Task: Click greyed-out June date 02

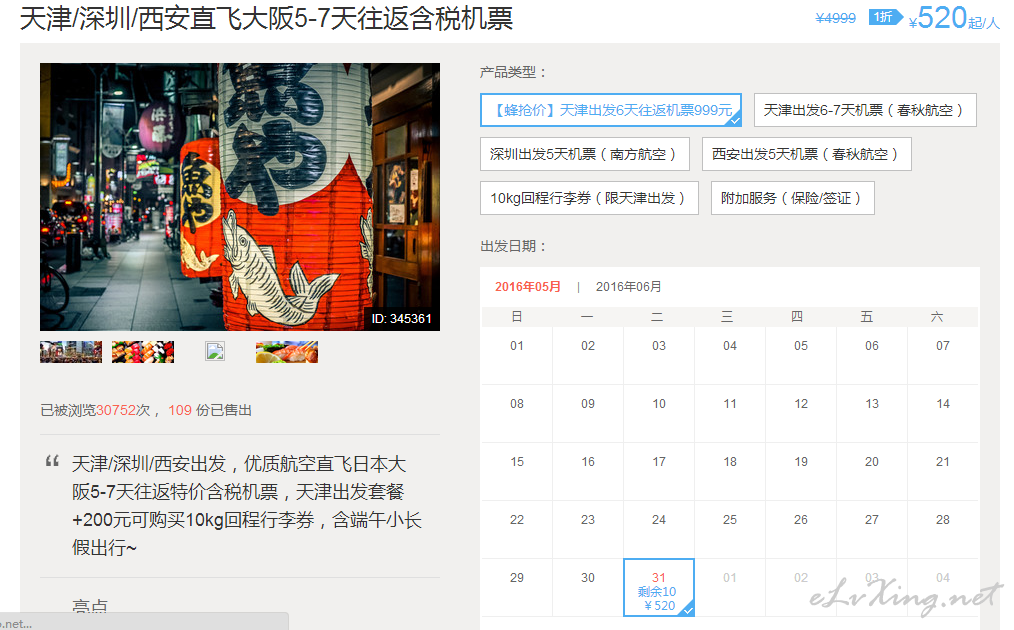Action: 801,578
